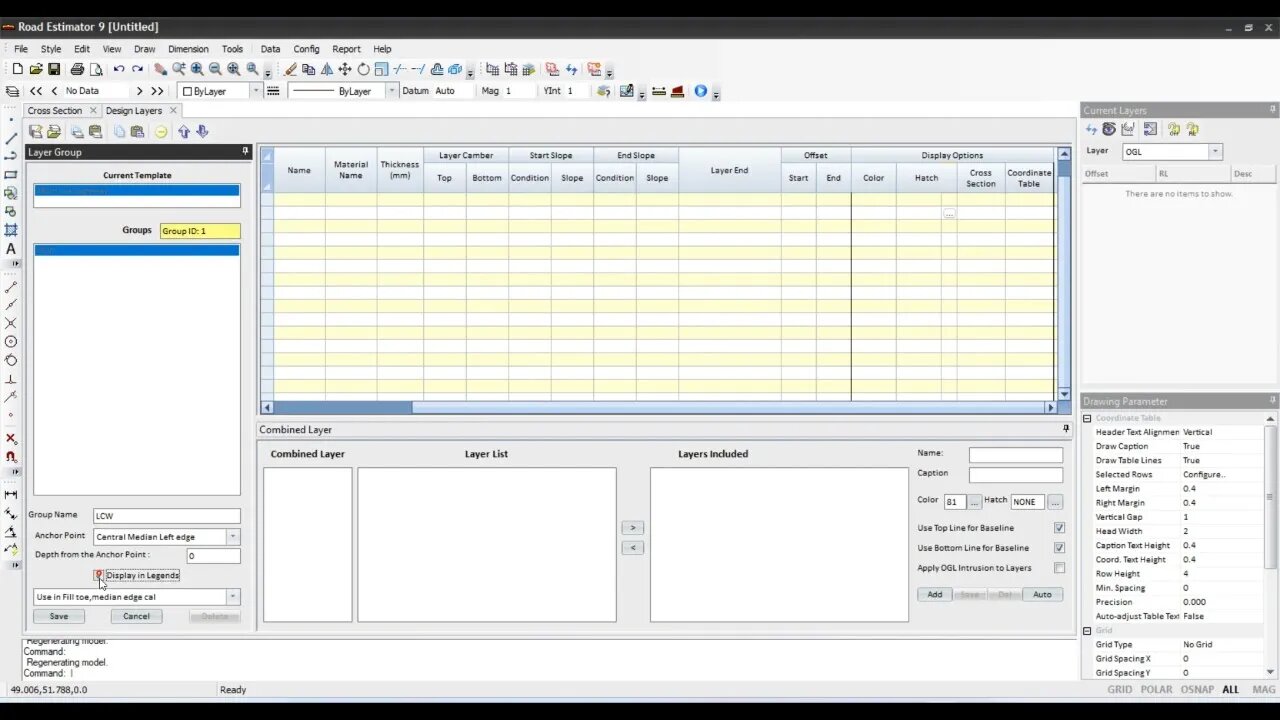Uncheck Use Top Line for Baseline

1059,528
